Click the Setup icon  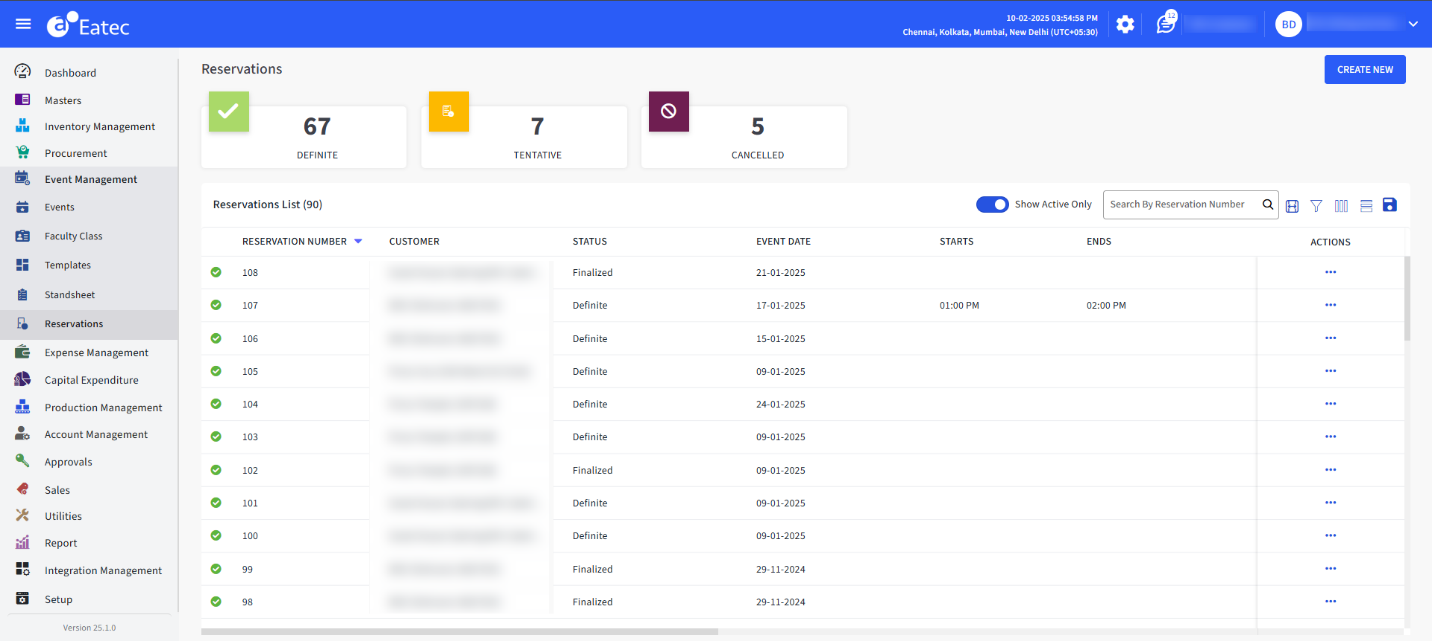pos(22,599)
